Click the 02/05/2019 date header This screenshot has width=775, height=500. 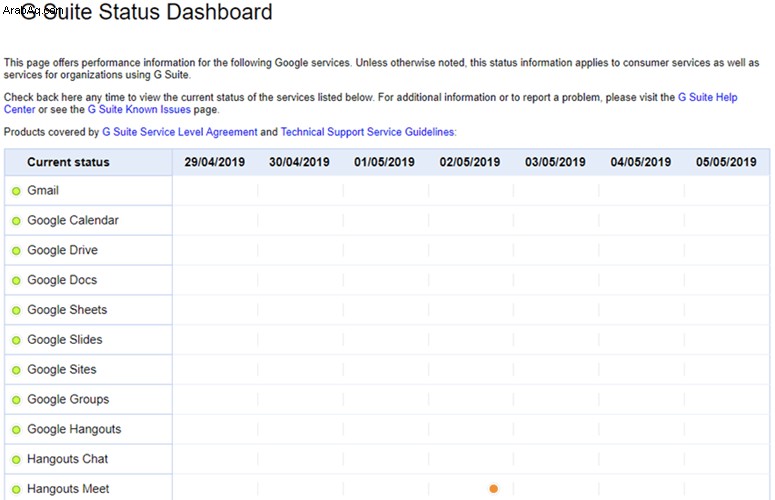click(x=470, y=162)
